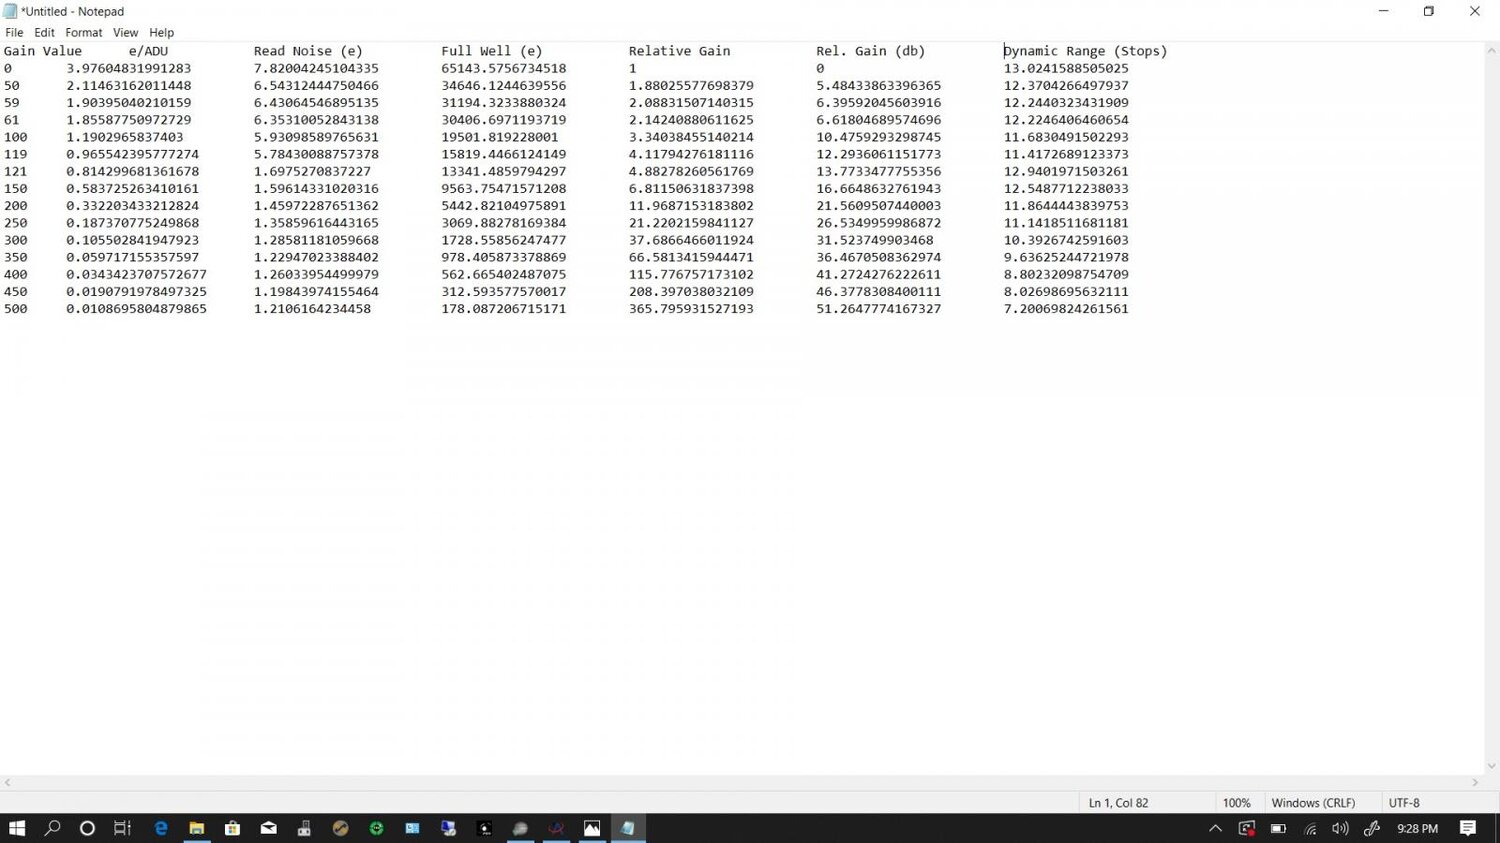1500x843 pixels.
Task: Minimize the Notepad window
Action: [x=1383, y=11]
